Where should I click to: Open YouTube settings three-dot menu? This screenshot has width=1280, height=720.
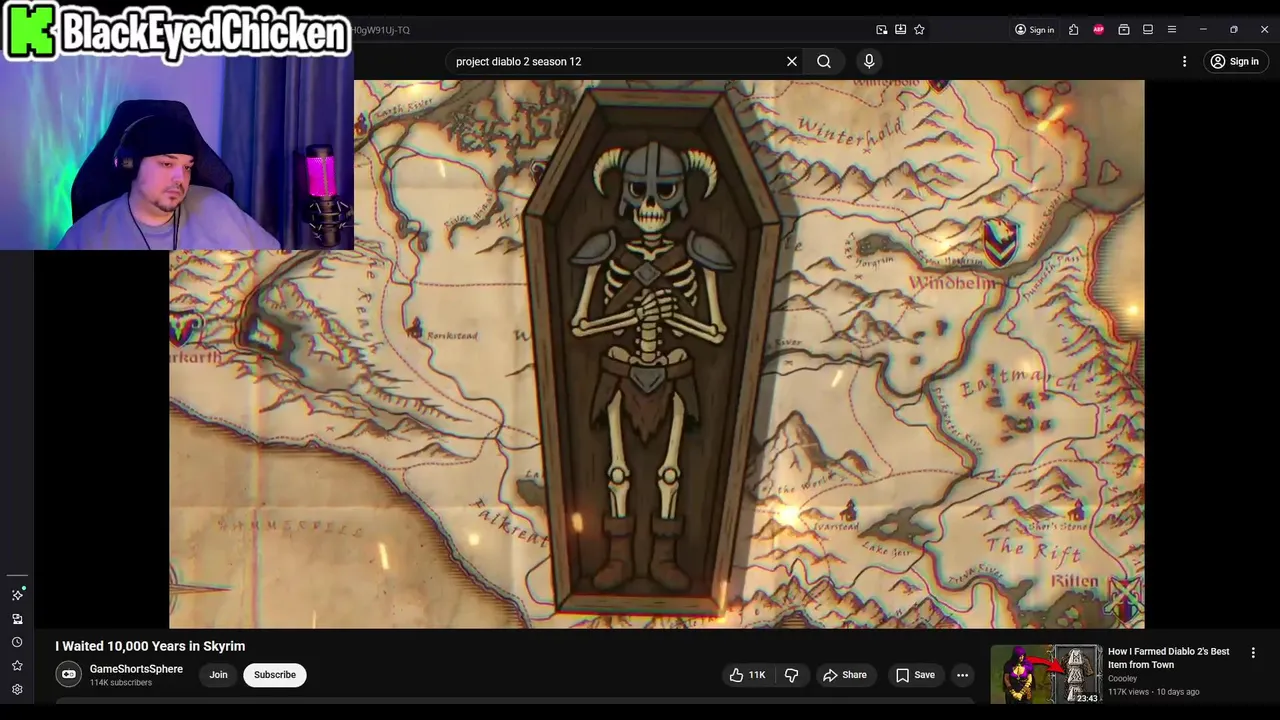tap(1184, 61)
